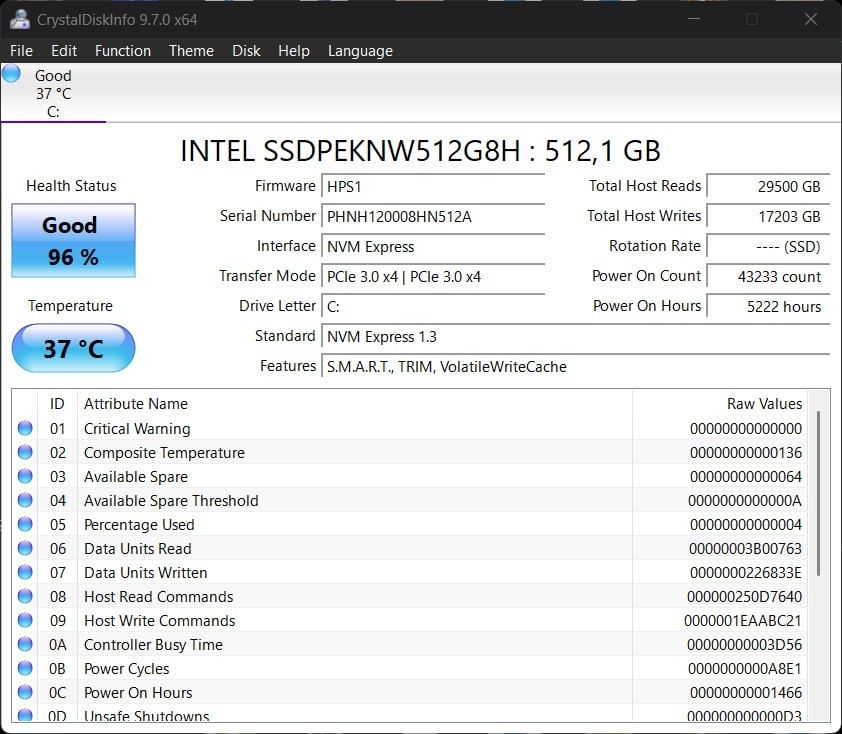
Task: Click status orb for Critical Warning row
Action: click(25, 428)
